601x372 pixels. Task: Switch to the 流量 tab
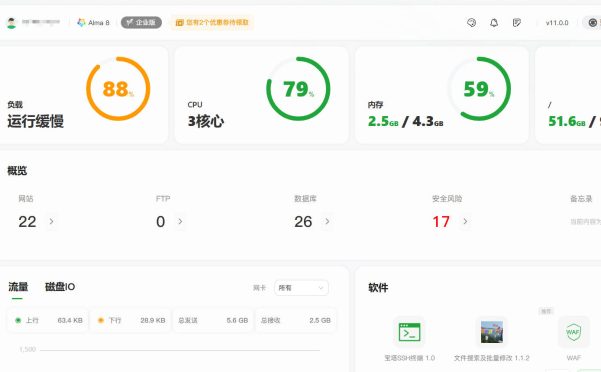click(18, 287)
